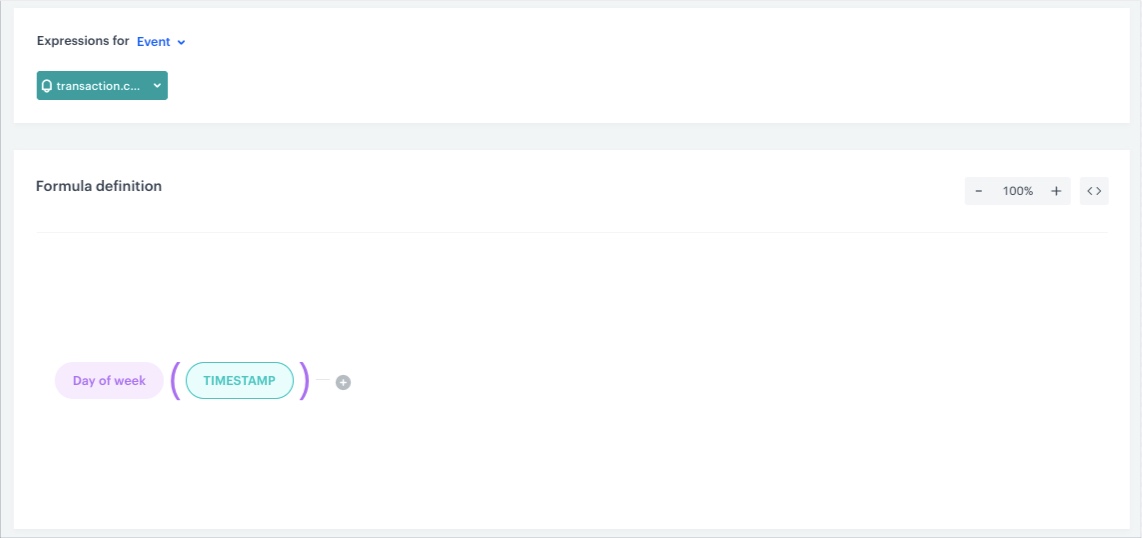The width and height of the screenshot is (1142, 538).
Task: Click the 100% zoom level
Action: coord(1017,191)
